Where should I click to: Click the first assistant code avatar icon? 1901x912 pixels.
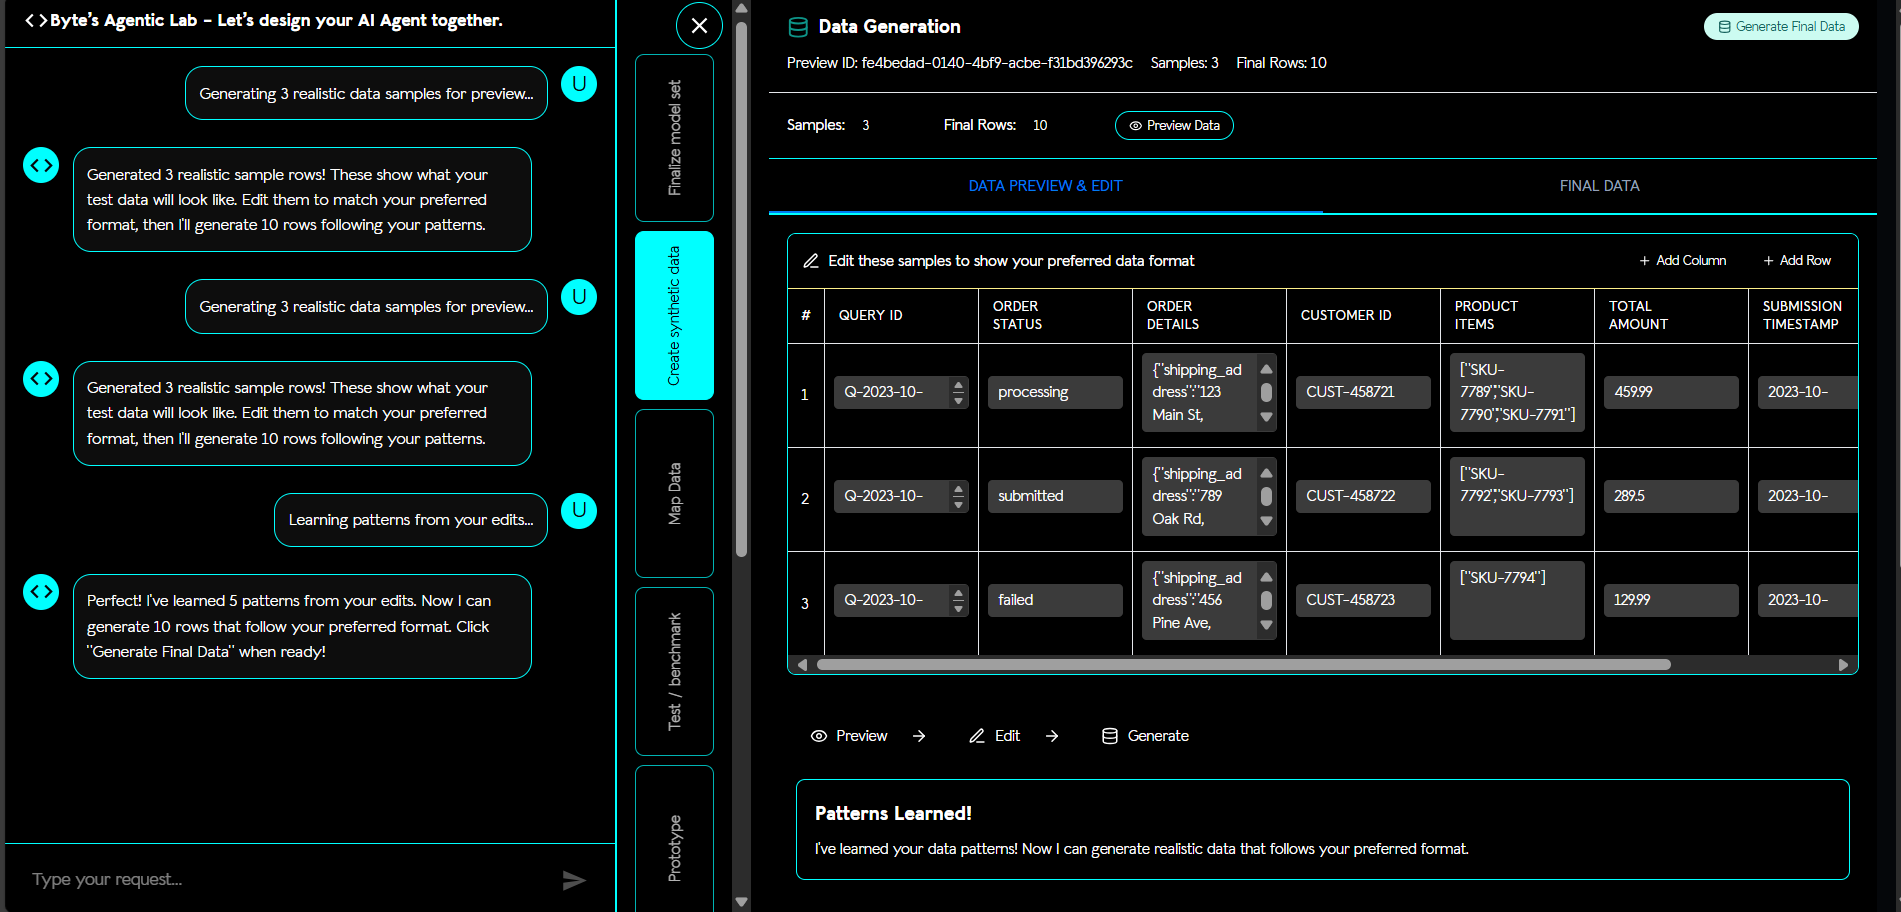click(41, 165)
